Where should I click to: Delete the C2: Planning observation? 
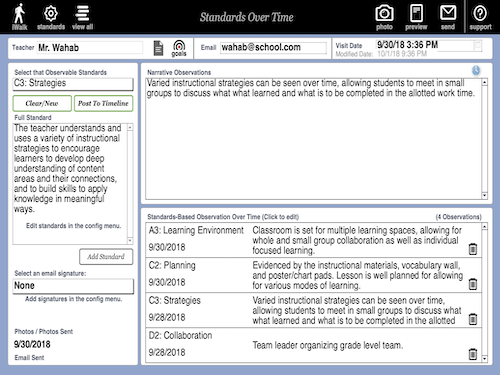click(x=473, y=284)
